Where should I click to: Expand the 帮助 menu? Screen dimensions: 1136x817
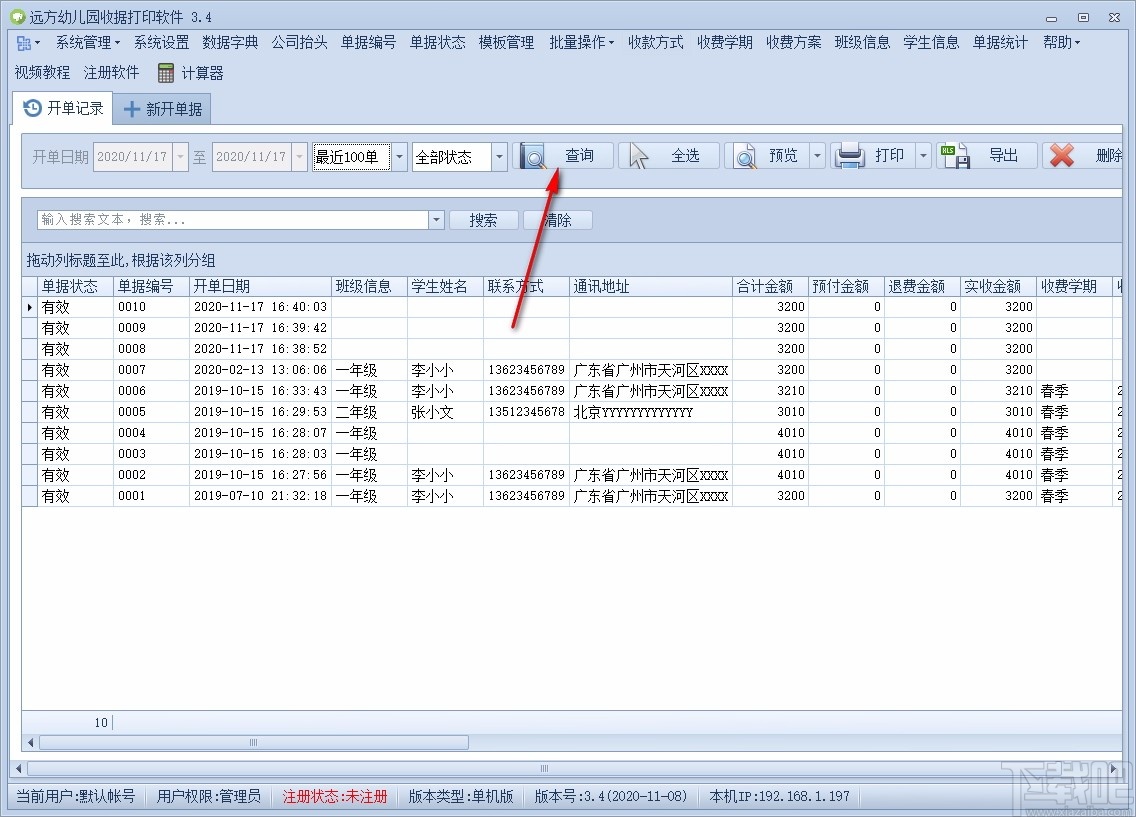point(1061,43)
